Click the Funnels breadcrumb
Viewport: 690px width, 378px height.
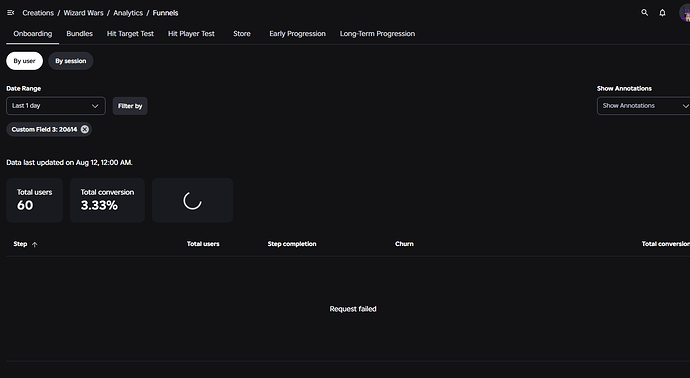coord(165,13)
